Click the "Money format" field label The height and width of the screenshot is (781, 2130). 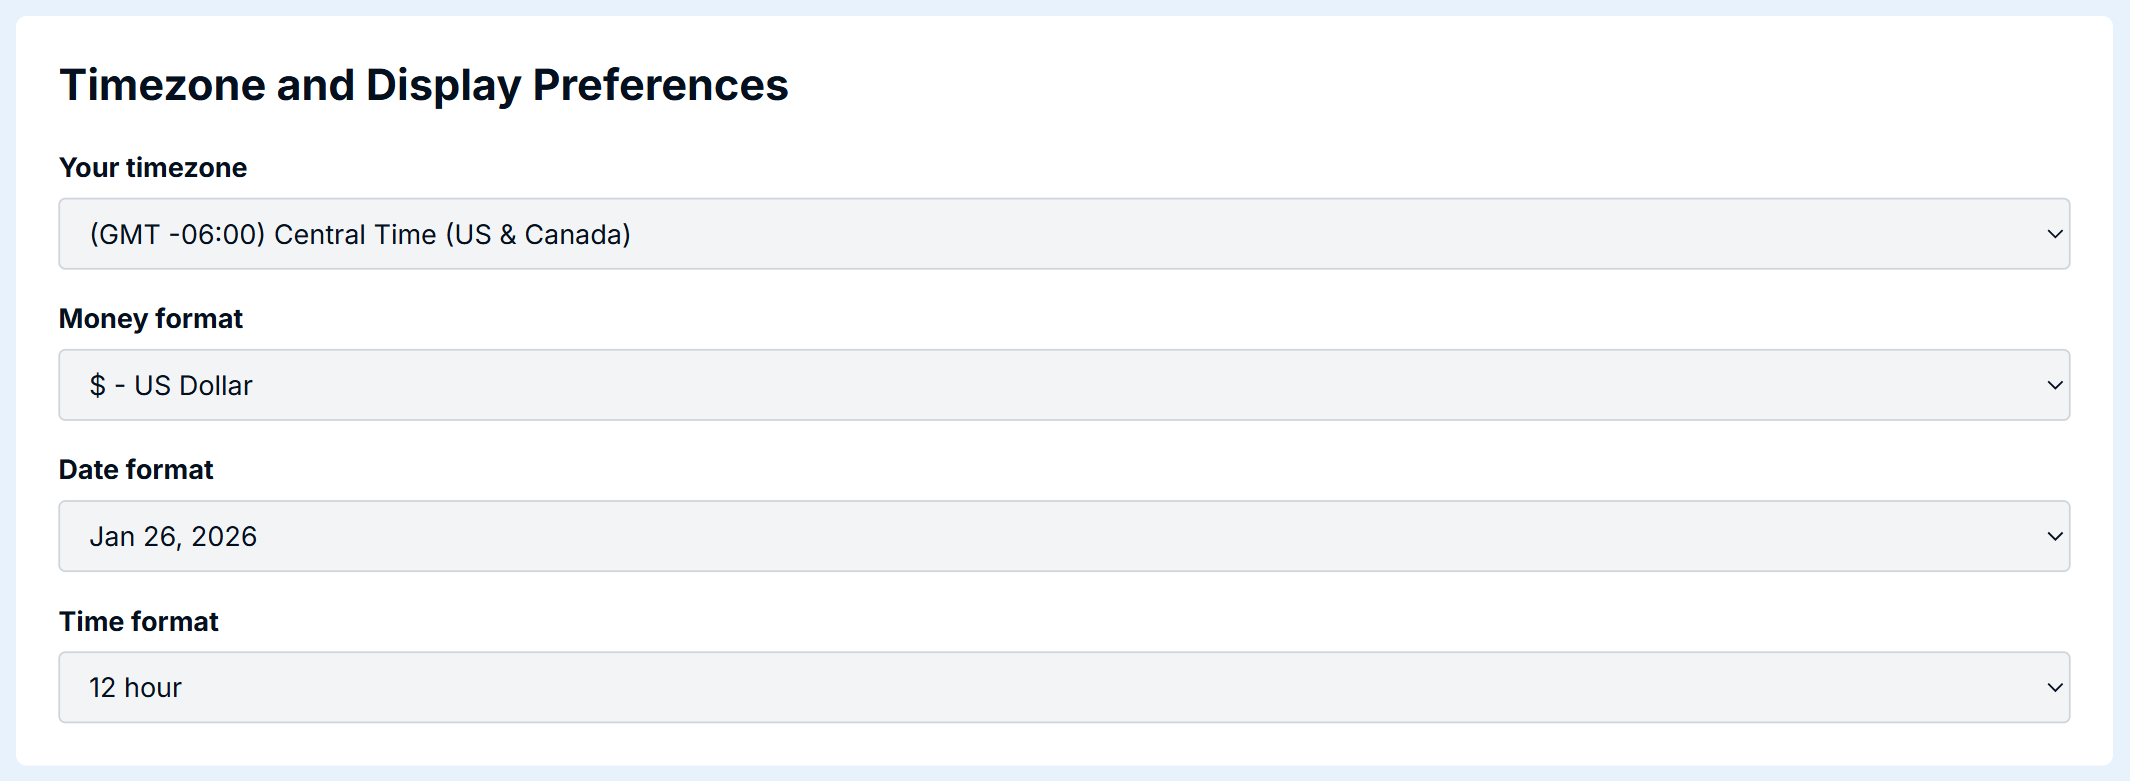(151, 318)
